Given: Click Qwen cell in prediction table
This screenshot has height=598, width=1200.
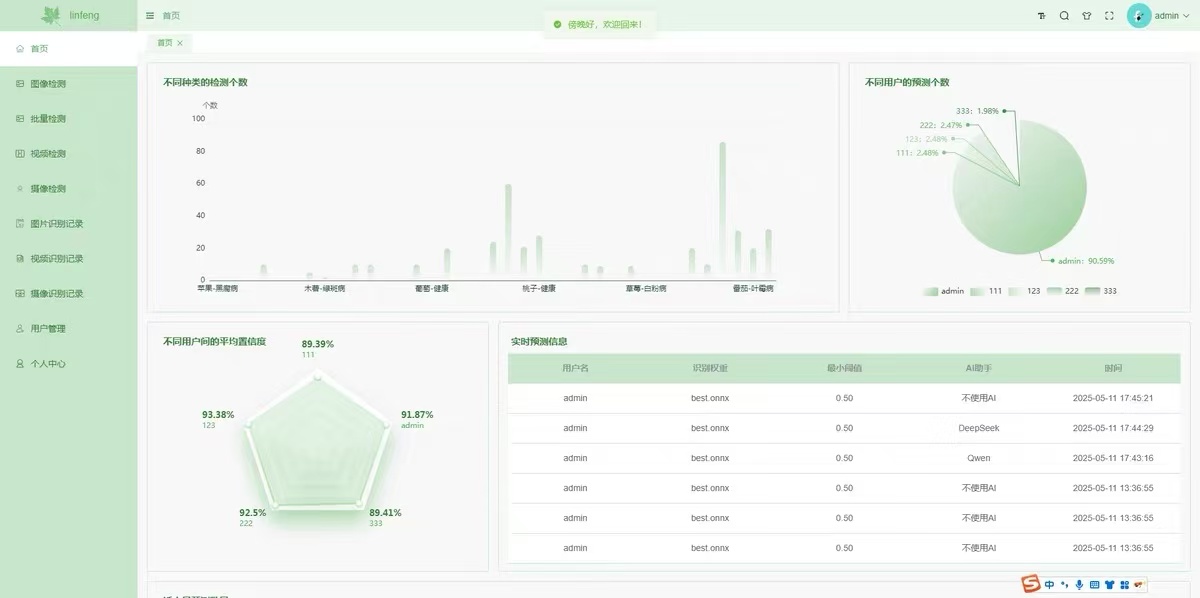Looking at the screenshot, I should point(979,458).
